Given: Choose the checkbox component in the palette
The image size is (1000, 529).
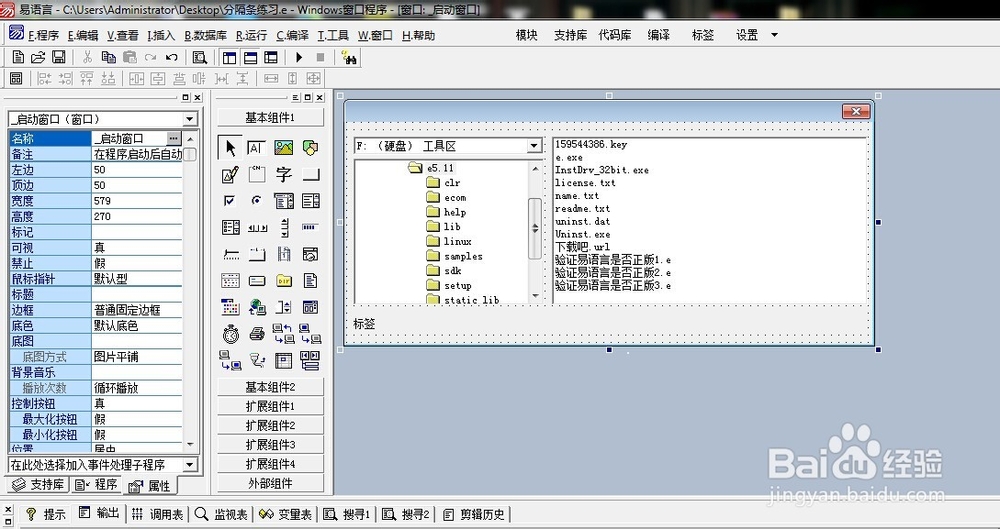Looking at the screenshot, I should [230, 201].
